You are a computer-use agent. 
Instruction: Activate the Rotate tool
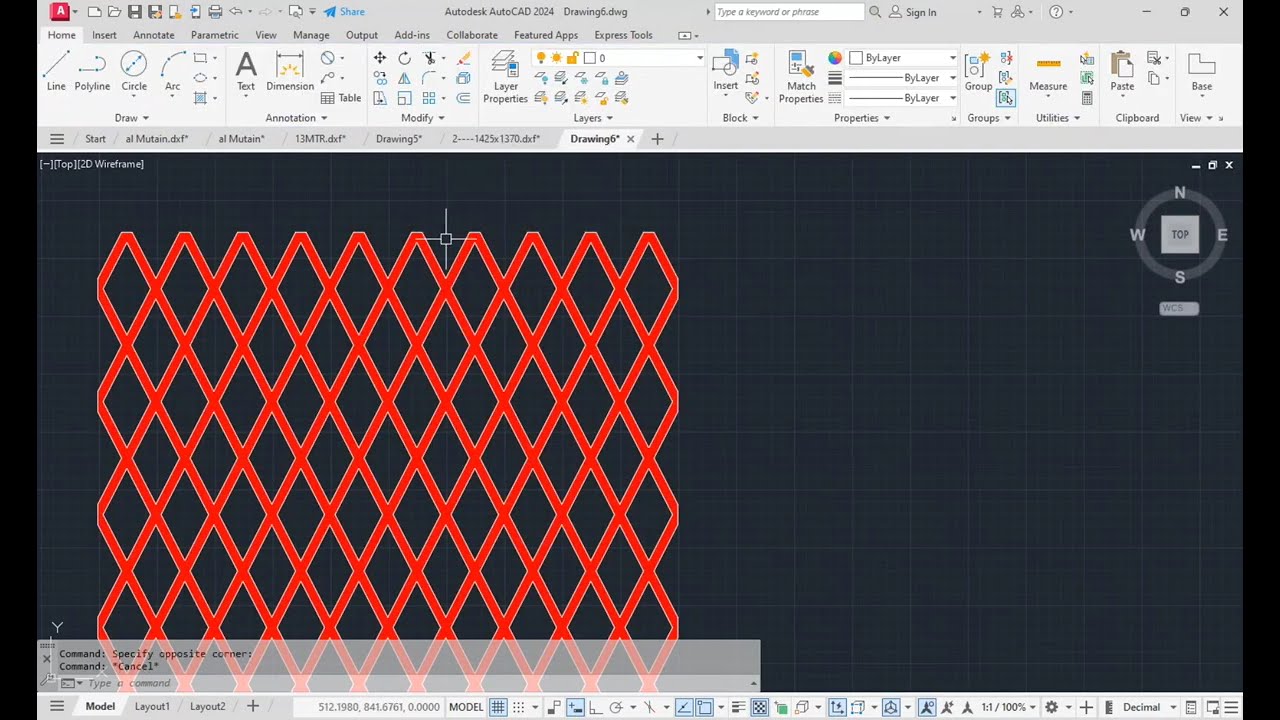[x=404, y=58]
